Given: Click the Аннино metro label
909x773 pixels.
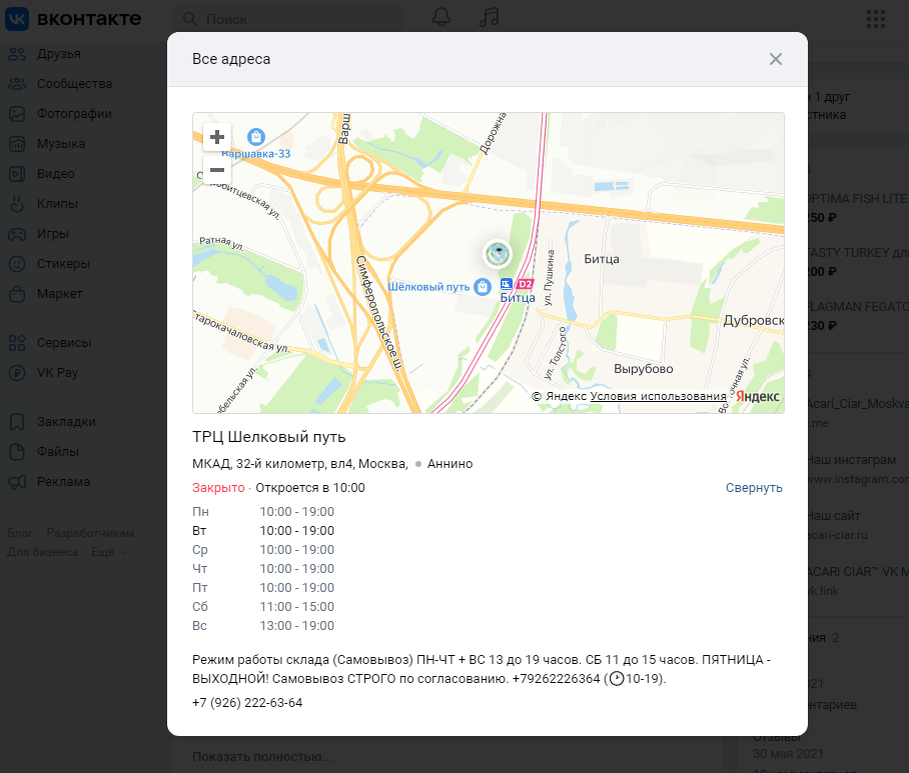Looking at the screenshot, I should pos(450,464).
